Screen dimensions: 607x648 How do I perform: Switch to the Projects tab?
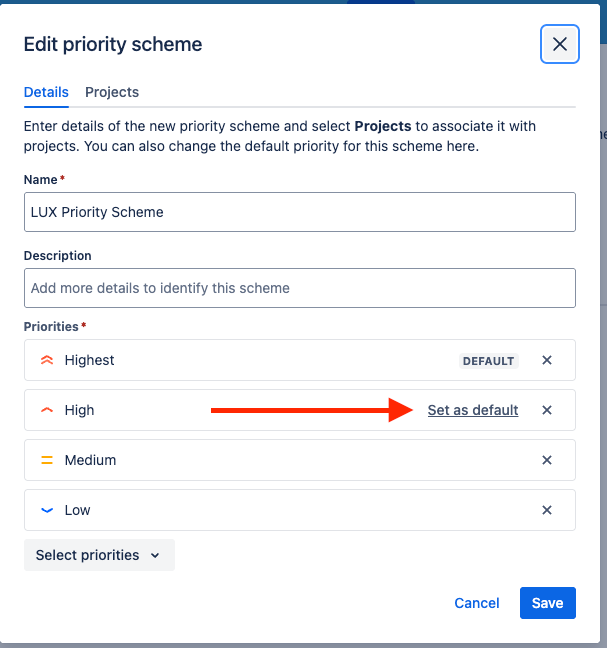coord(112,92)
